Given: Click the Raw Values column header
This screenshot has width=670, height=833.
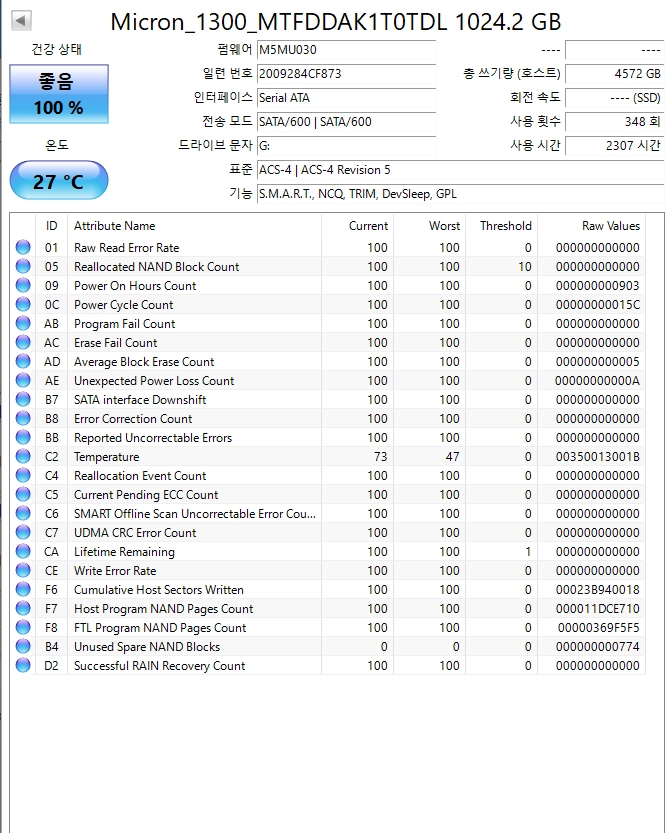Looking at the screenshot, I should 592,226.
